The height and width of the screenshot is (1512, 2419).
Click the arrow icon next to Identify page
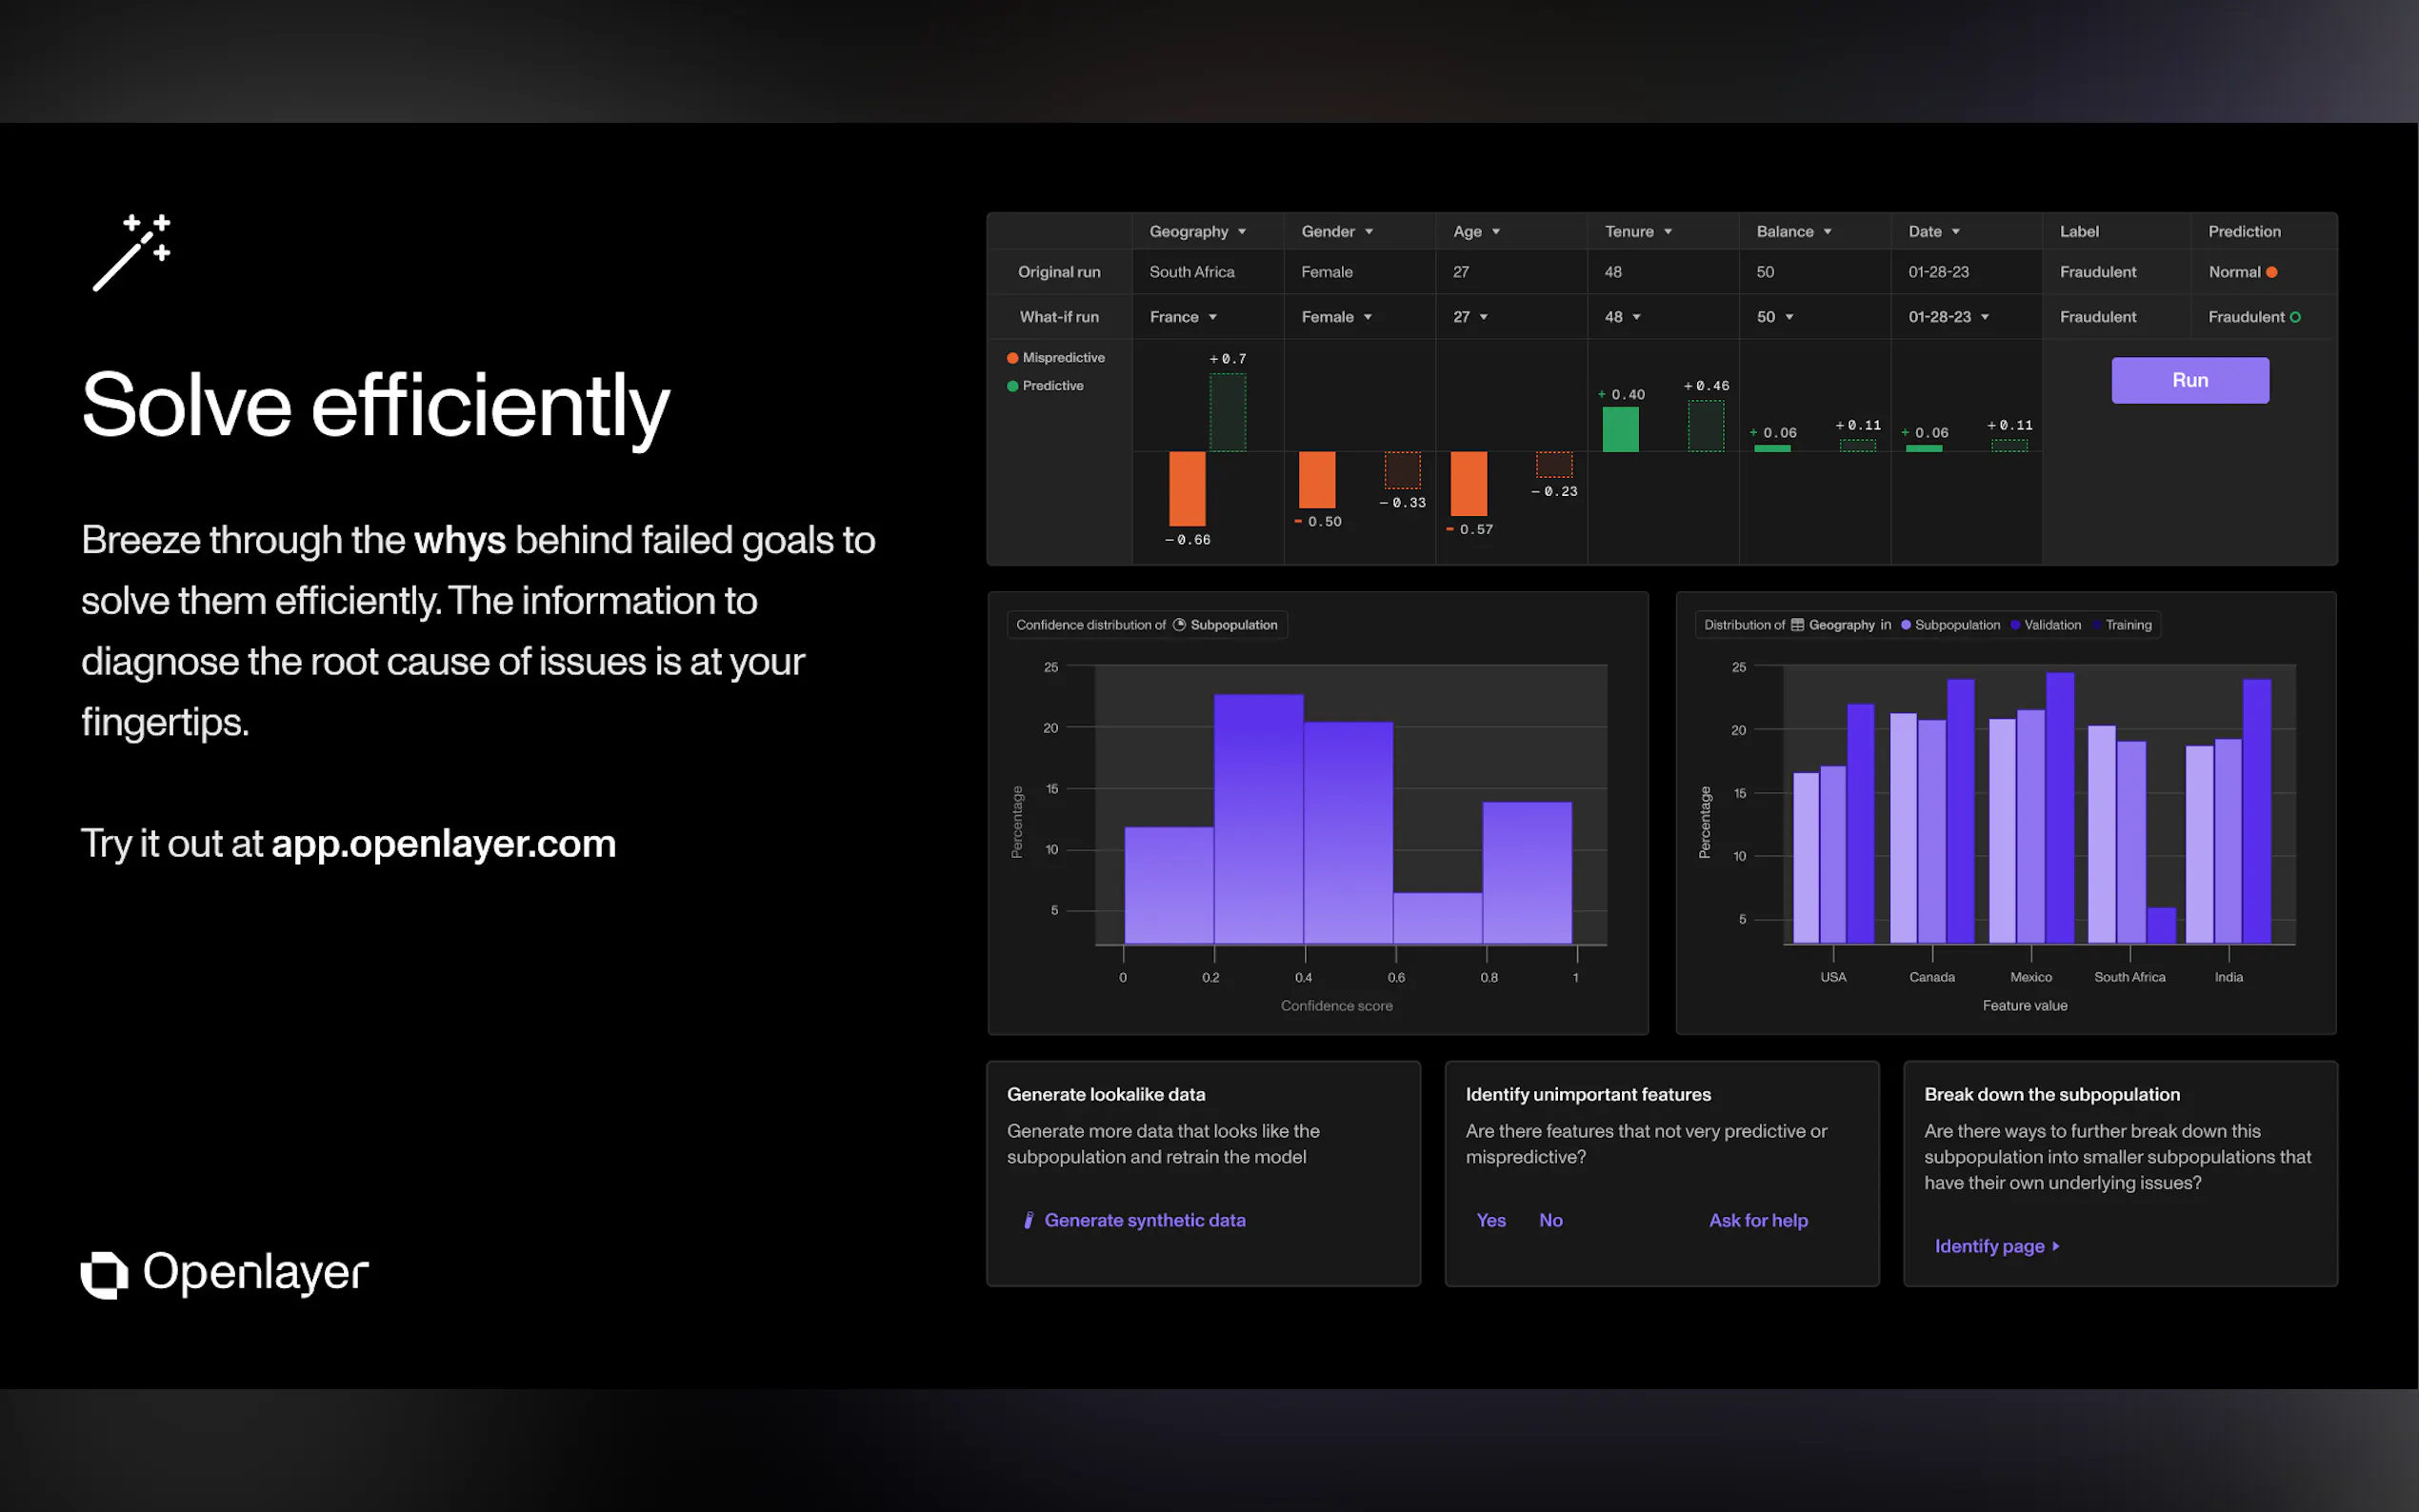[x=2056, y=1246]
